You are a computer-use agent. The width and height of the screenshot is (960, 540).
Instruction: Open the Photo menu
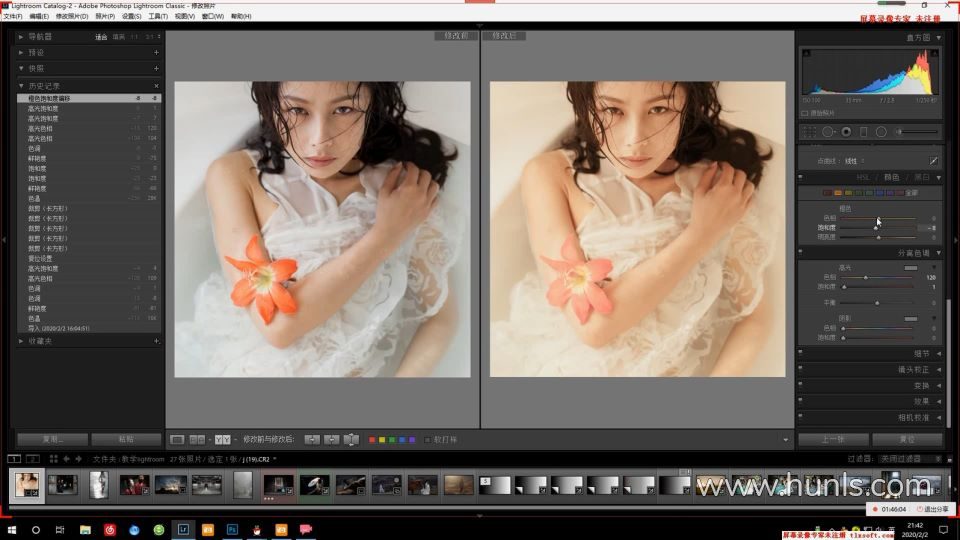pyautogui.click(x=105, y=17)
